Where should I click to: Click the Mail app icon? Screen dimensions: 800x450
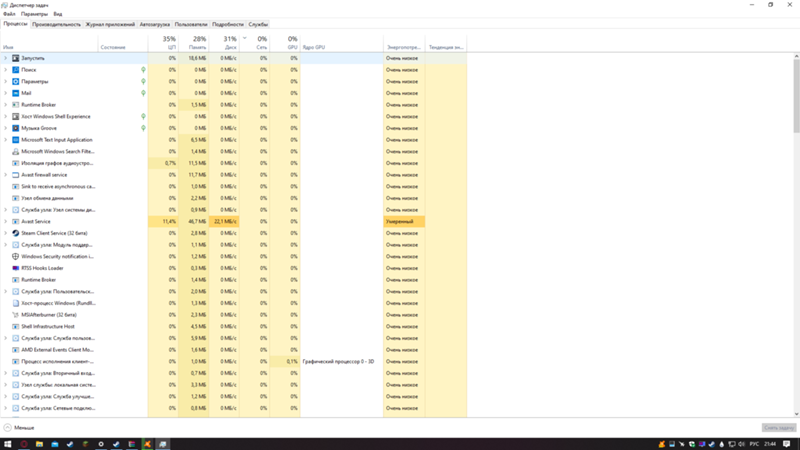15,93
